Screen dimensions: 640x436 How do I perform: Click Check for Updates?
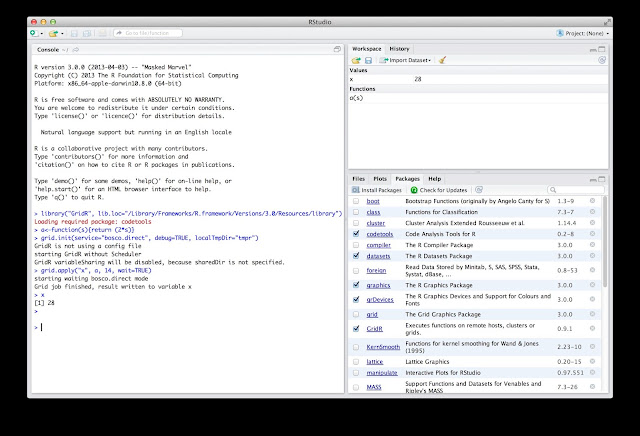439,190
